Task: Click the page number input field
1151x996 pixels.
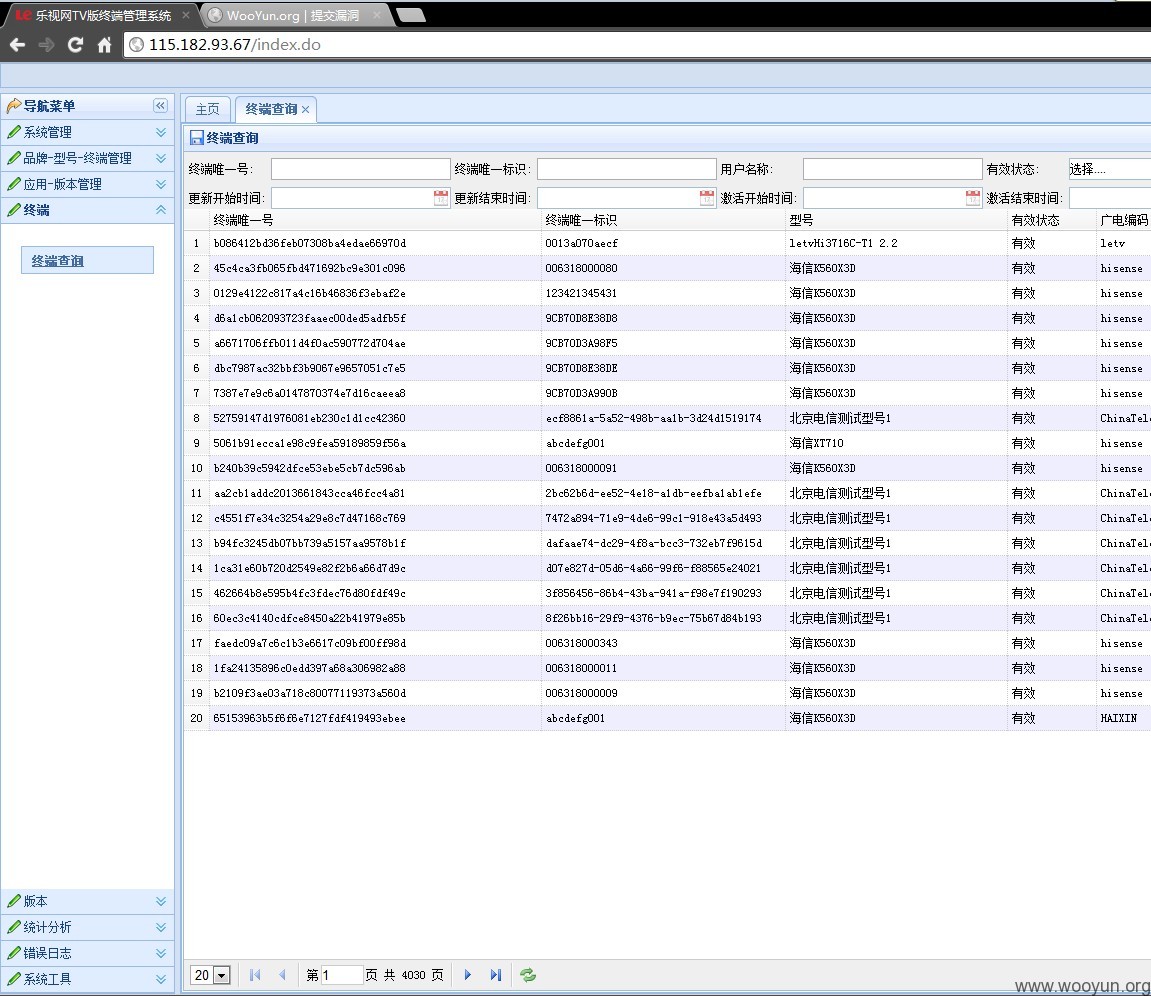Action: (341, 975)
